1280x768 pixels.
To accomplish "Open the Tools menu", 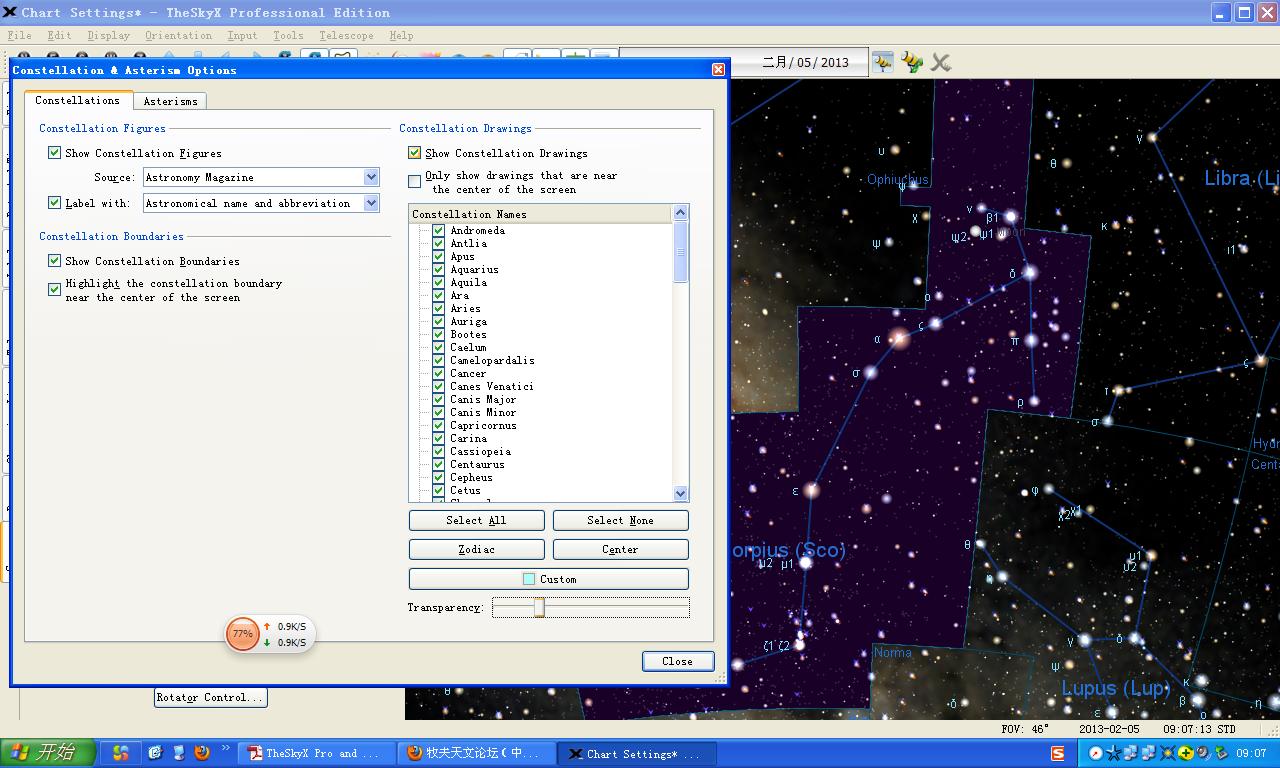I will tap(288, 35).
